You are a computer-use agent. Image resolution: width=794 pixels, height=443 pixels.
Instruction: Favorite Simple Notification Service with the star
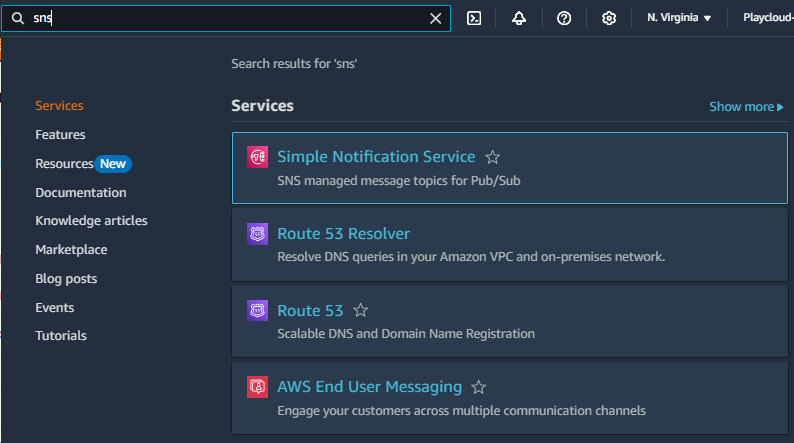(x=492, y=157)
